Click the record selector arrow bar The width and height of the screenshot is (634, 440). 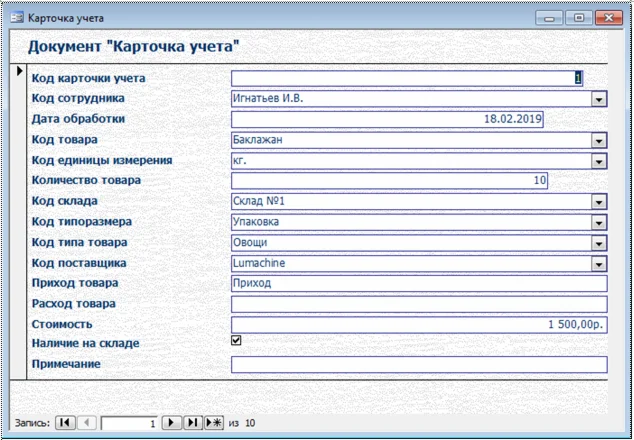point(19,222)
